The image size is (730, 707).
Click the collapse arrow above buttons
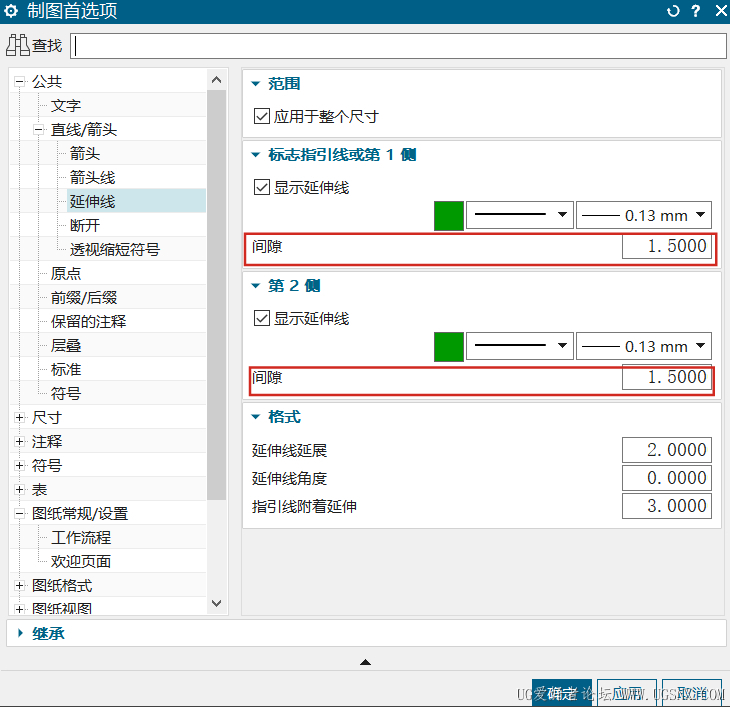click(x=365, y=662)
